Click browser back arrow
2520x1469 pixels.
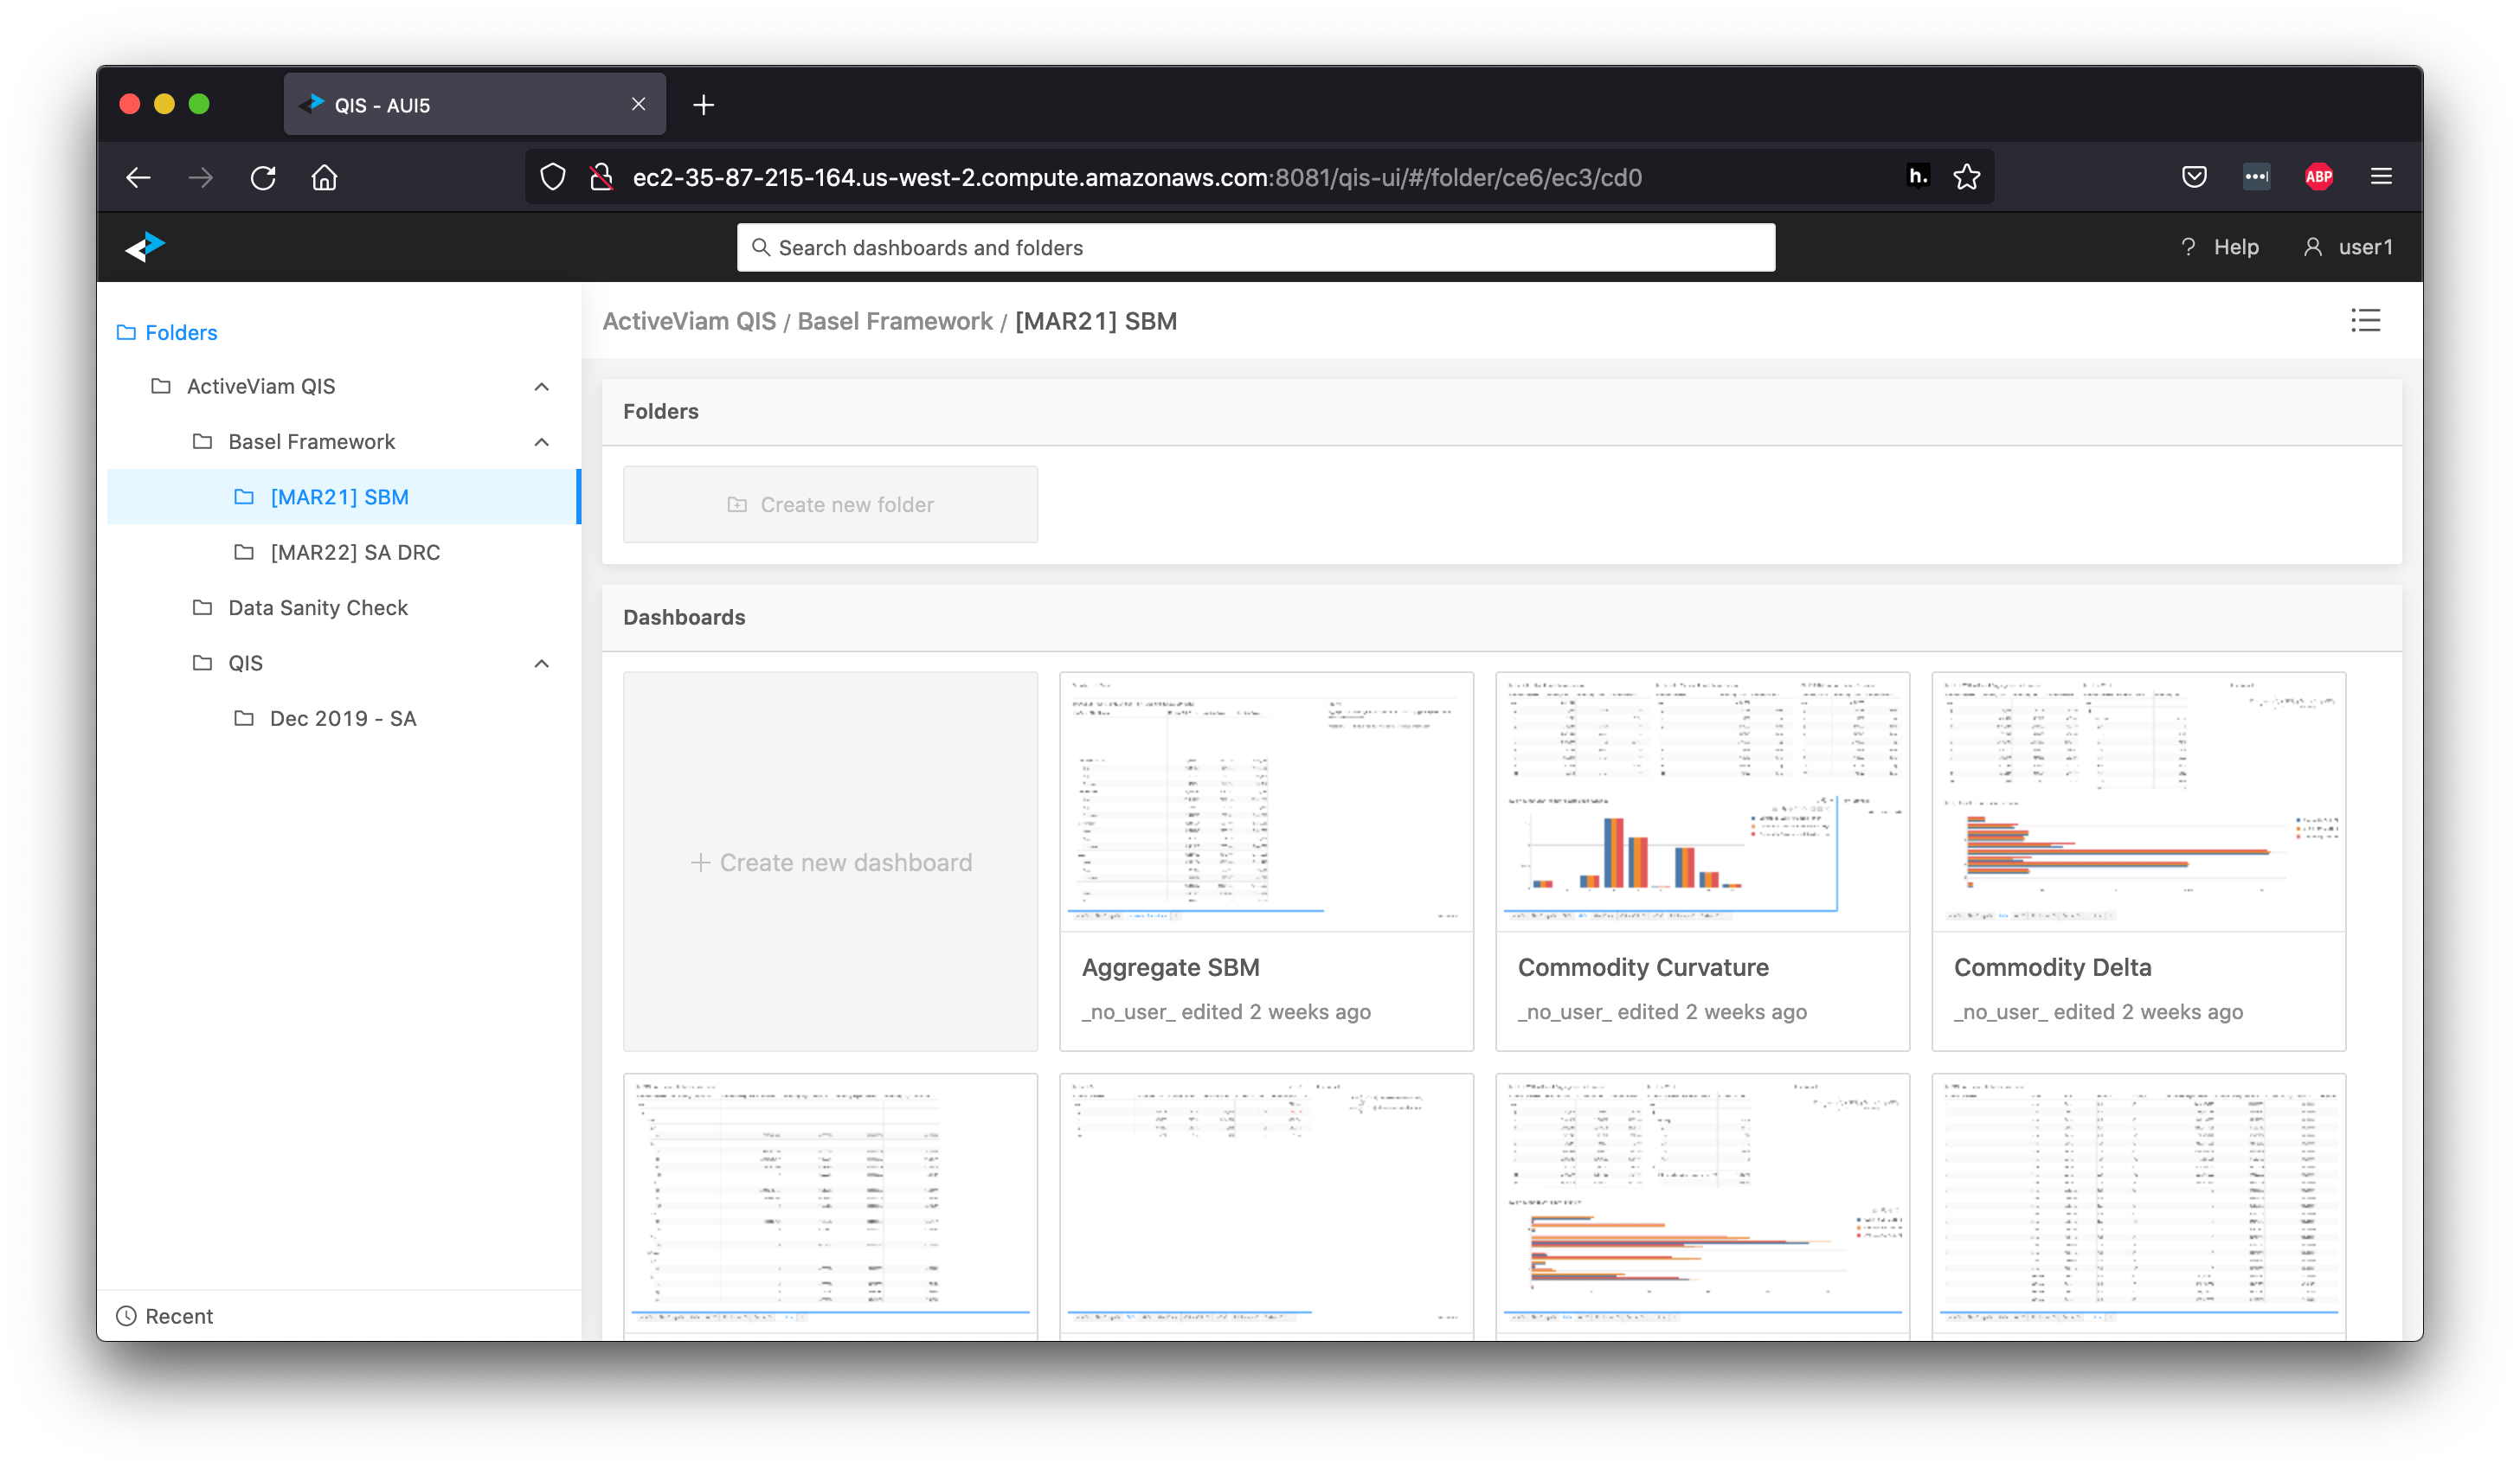138,177
